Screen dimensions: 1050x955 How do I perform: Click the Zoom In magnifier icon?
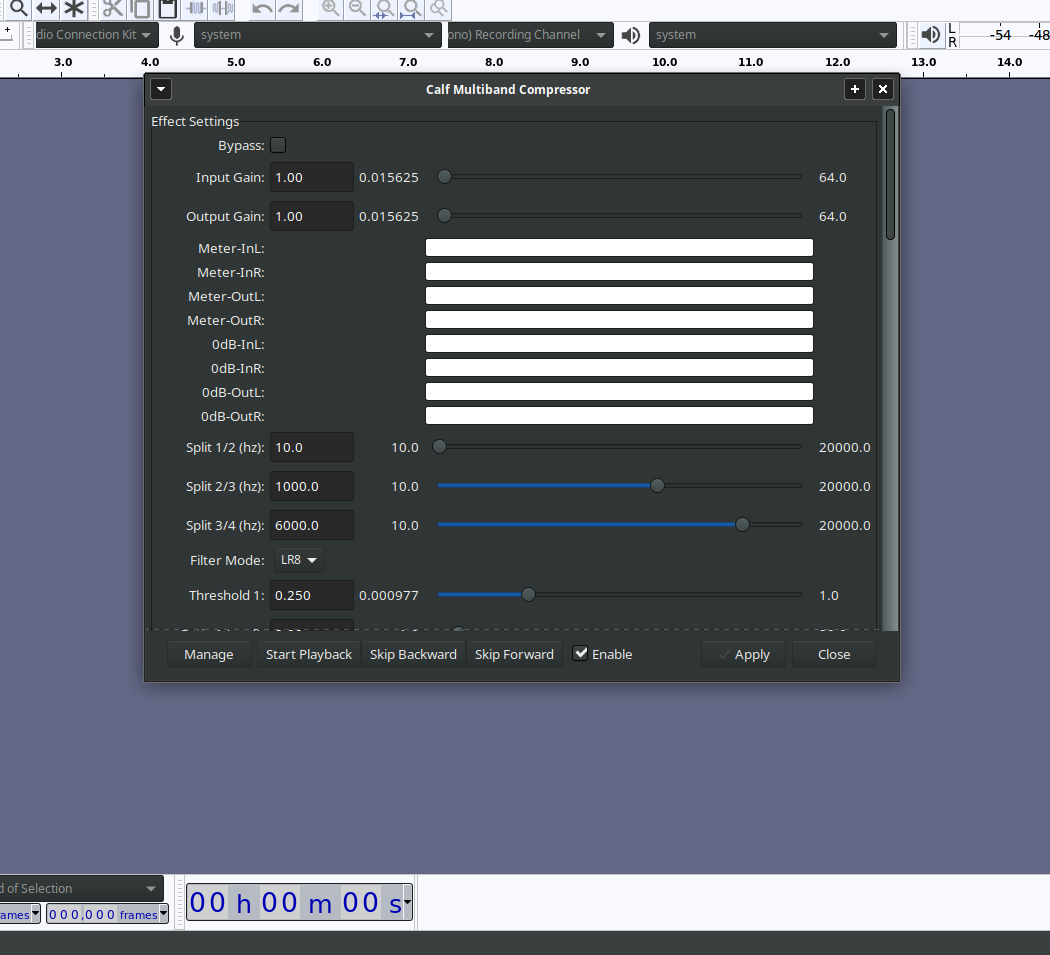(330, 9)
